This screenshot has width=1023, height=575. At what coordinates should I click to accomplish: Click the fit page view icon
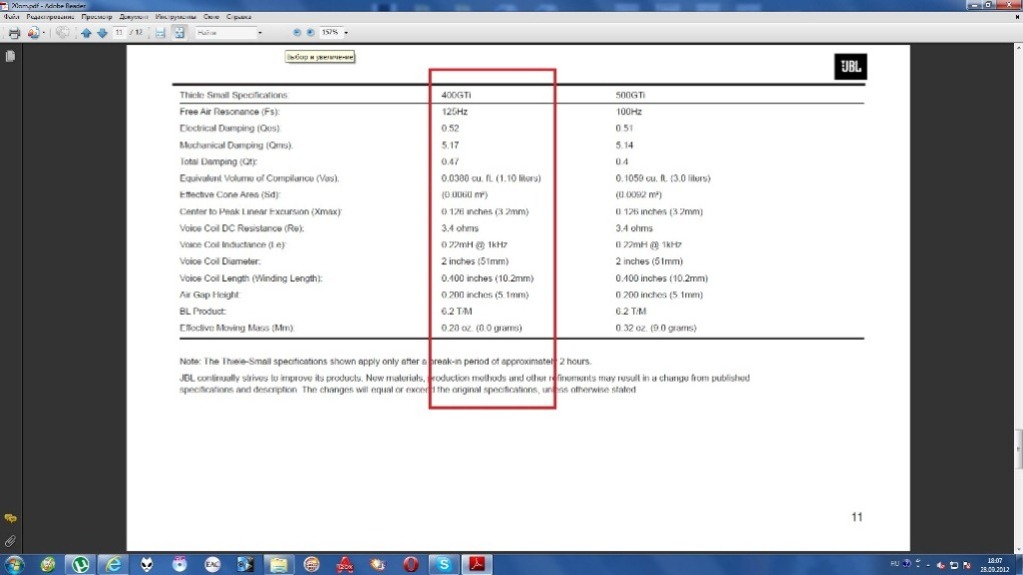click(179, 33)
